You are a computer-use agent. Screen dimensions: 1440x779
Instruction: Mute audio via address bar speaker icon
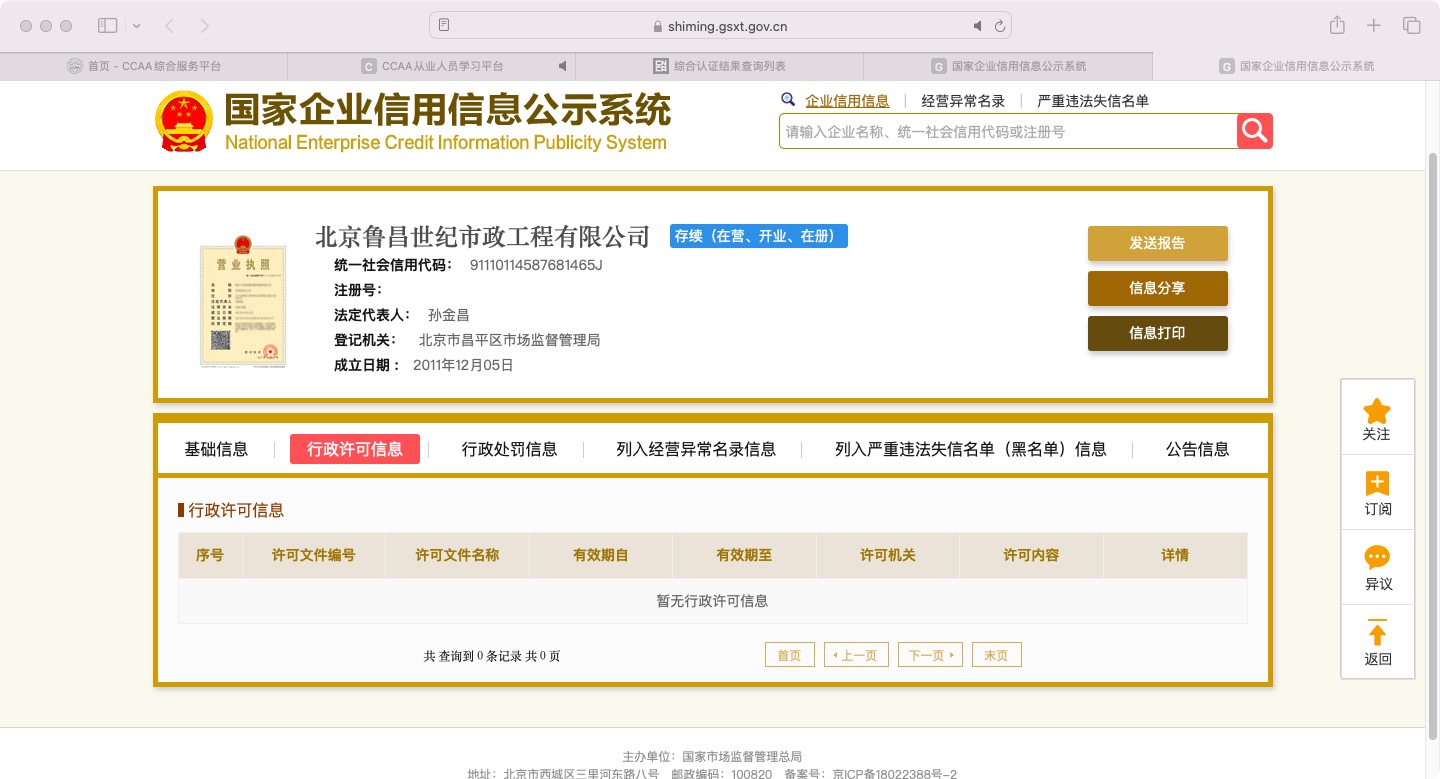point(978,26)
